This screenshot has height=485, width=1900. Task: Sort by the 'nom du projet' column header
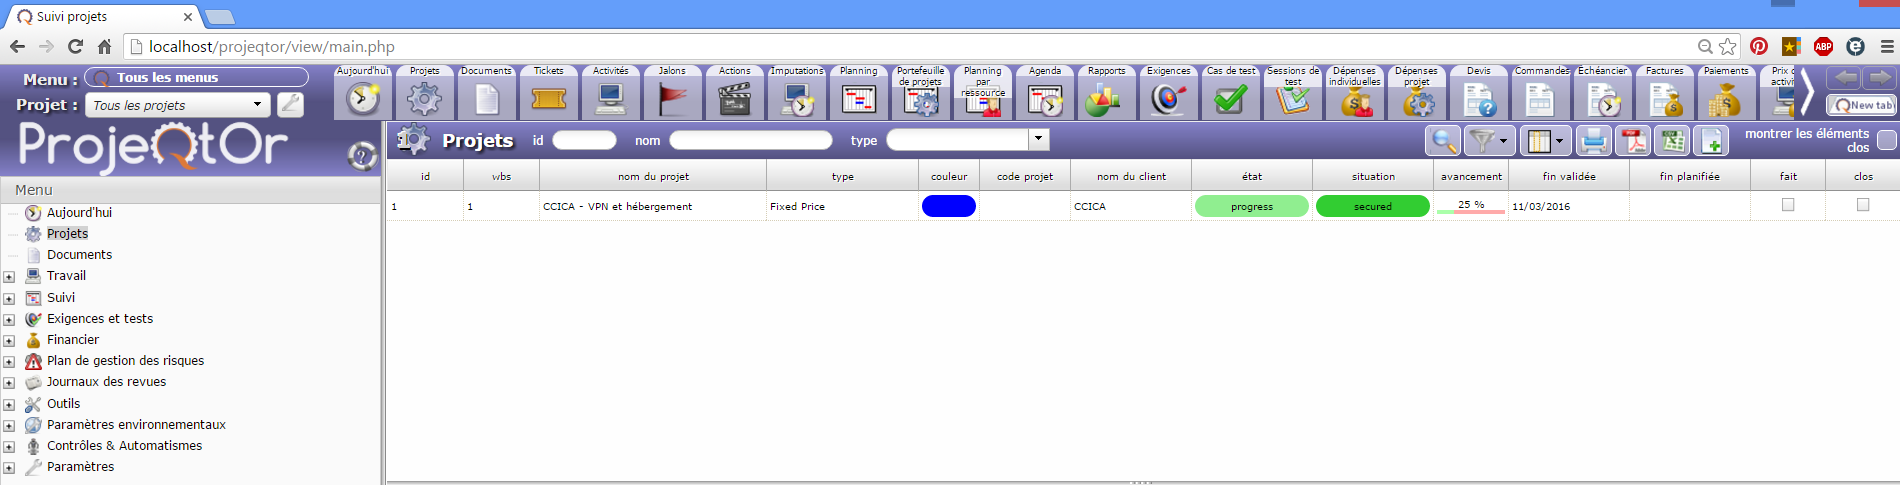point(653,176)
